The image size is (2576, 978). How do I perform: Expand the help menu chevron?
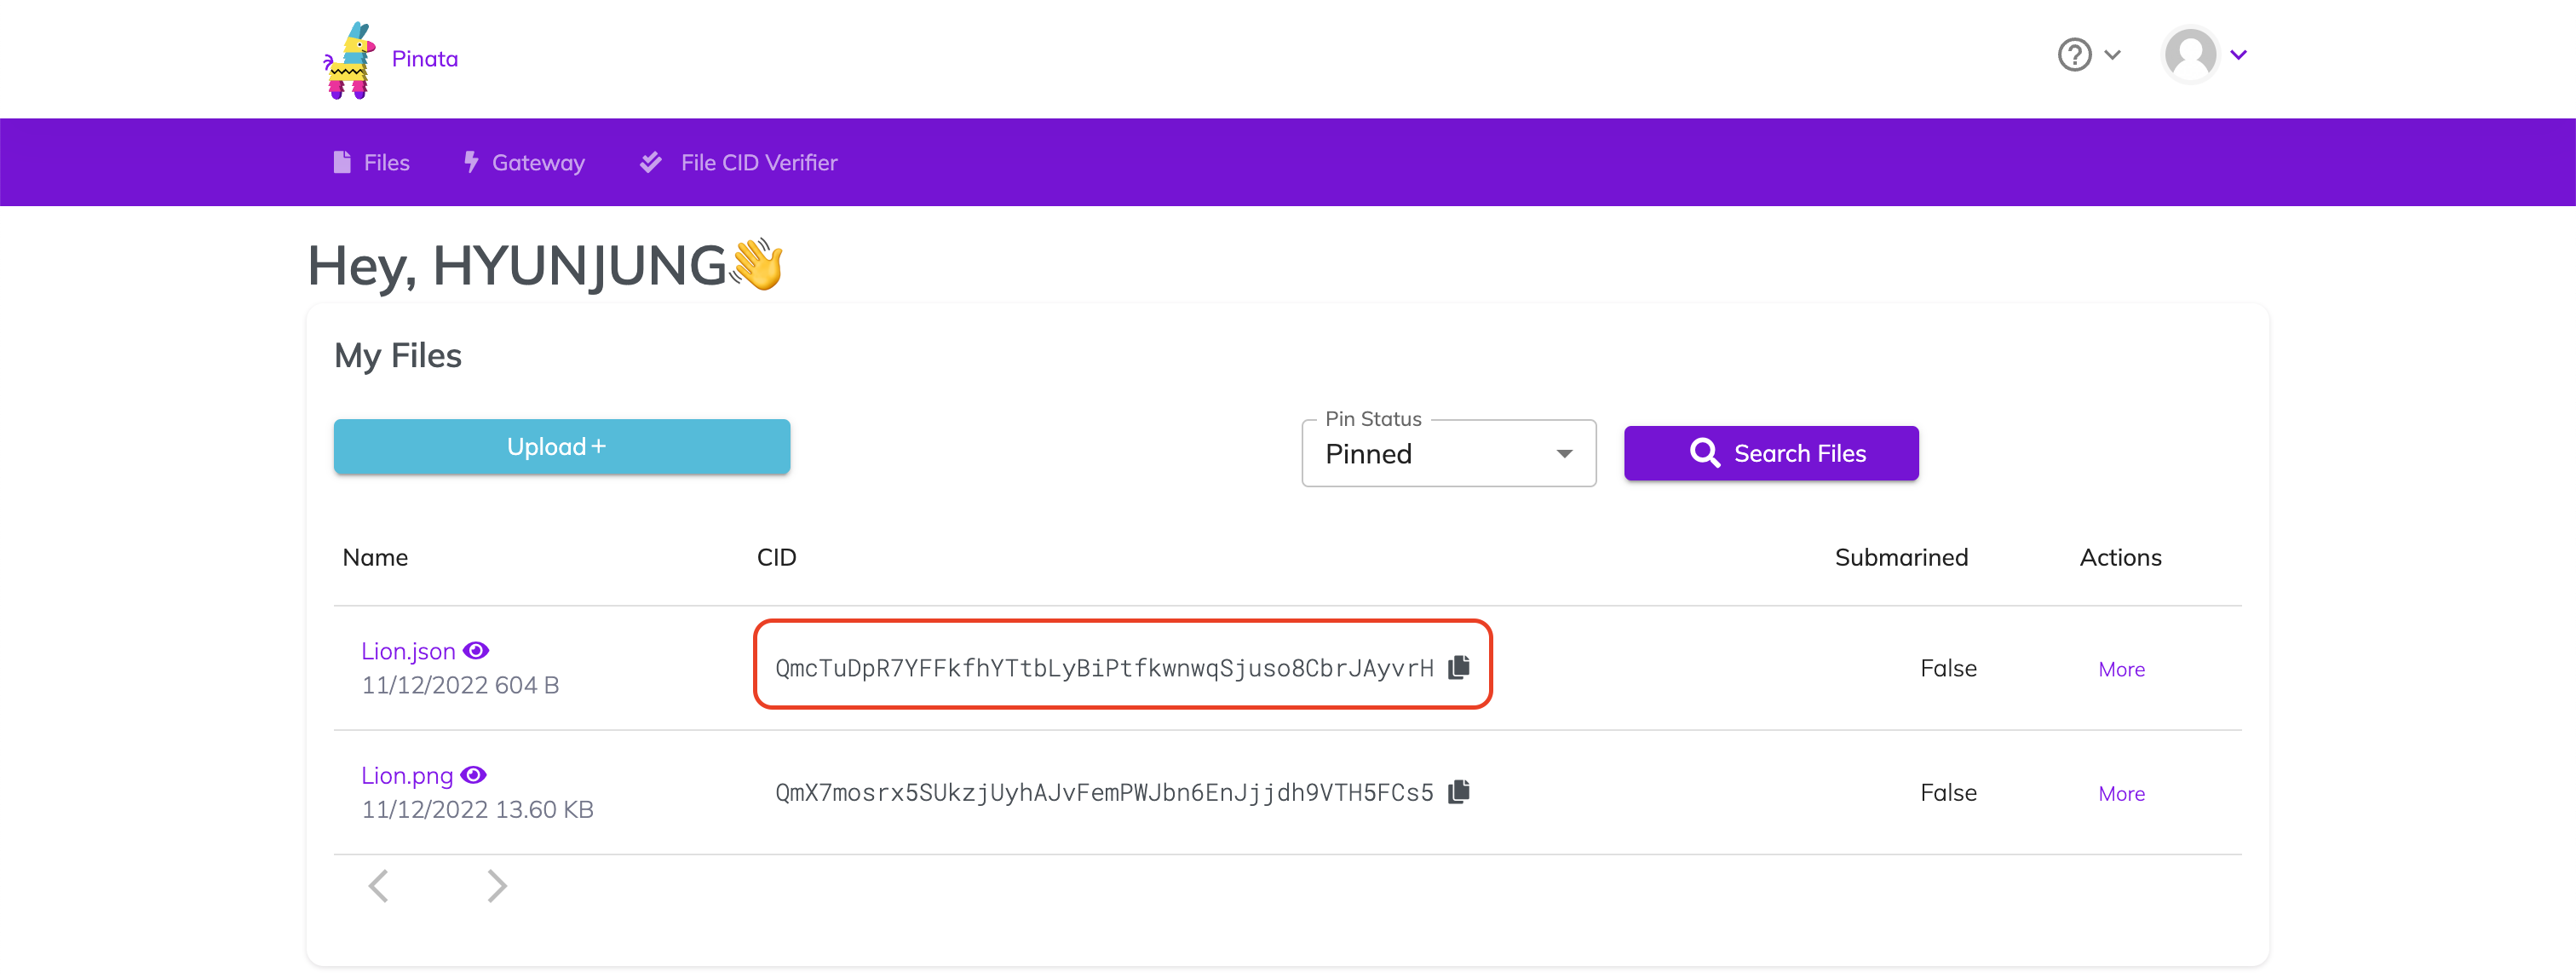point(2112,55)
